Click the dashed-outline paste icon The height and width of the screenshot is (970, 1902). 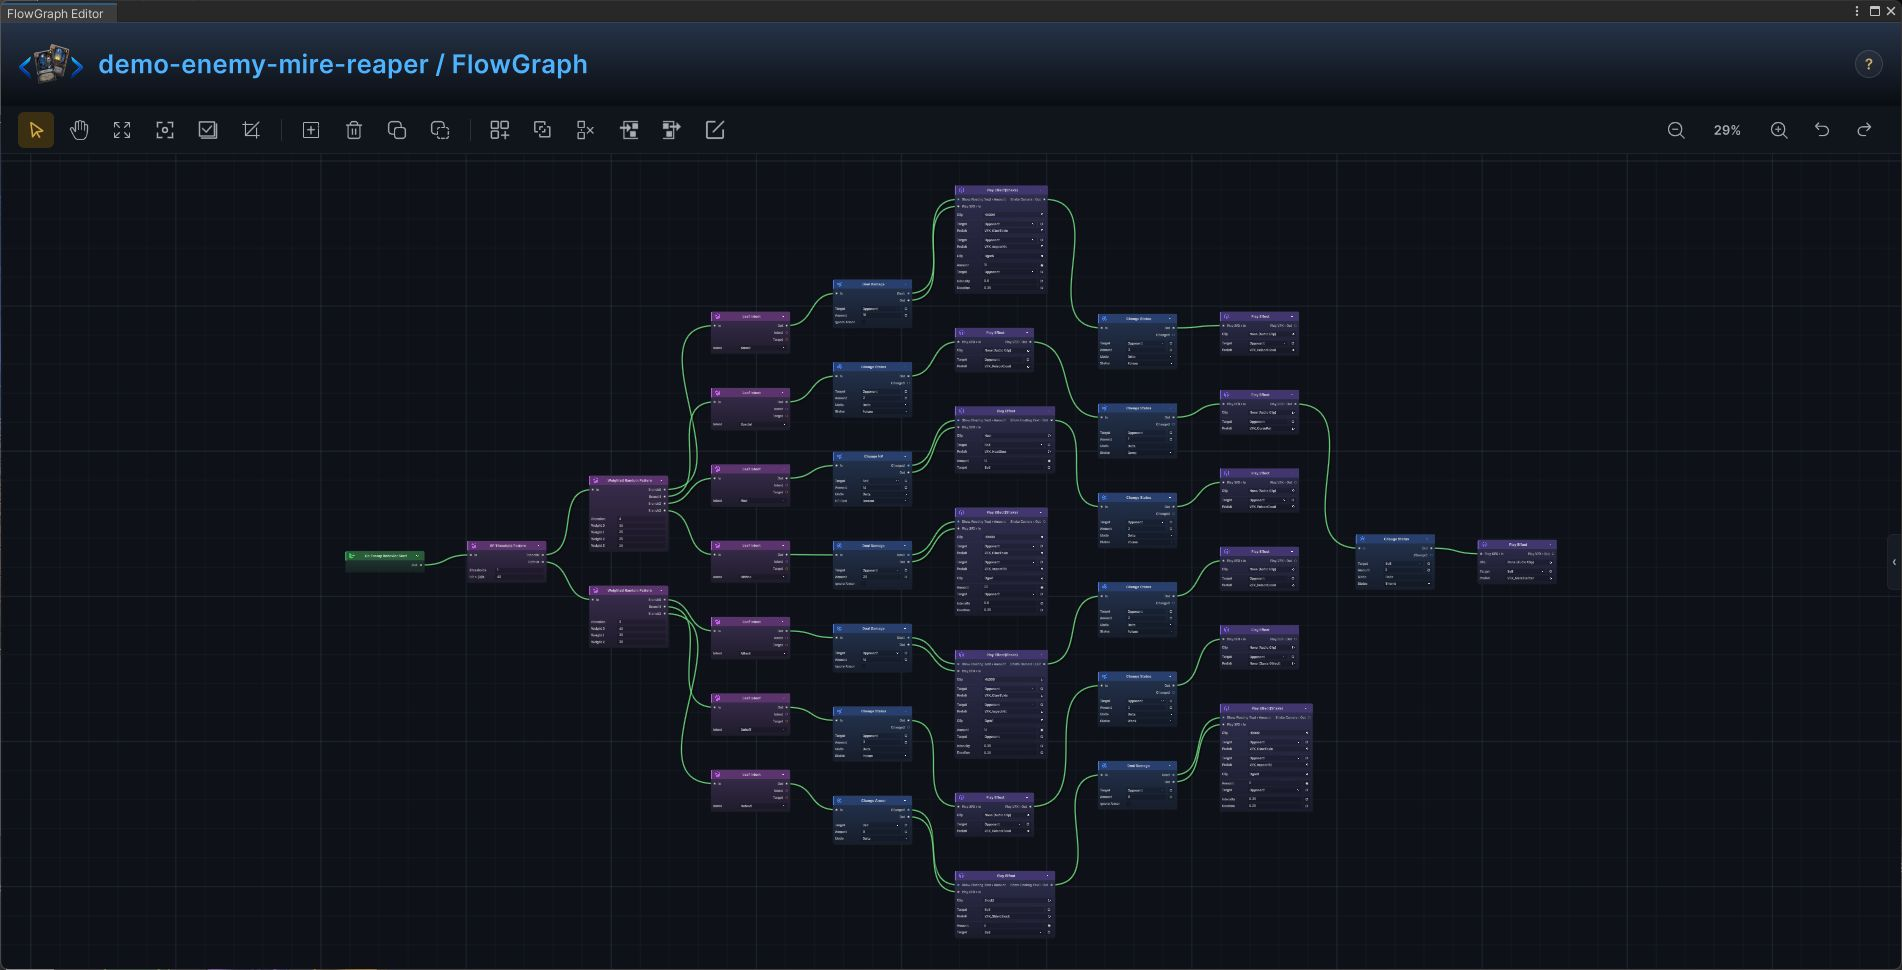(x=440, y=130)
